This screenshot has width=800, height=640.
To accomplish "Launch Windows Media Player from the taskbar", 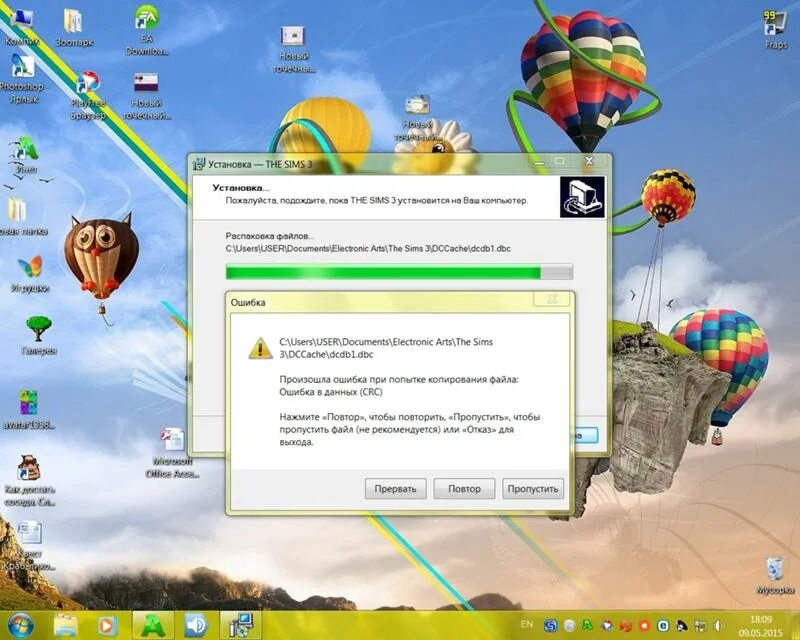I will pyautogui.click(x=107, y=625).
